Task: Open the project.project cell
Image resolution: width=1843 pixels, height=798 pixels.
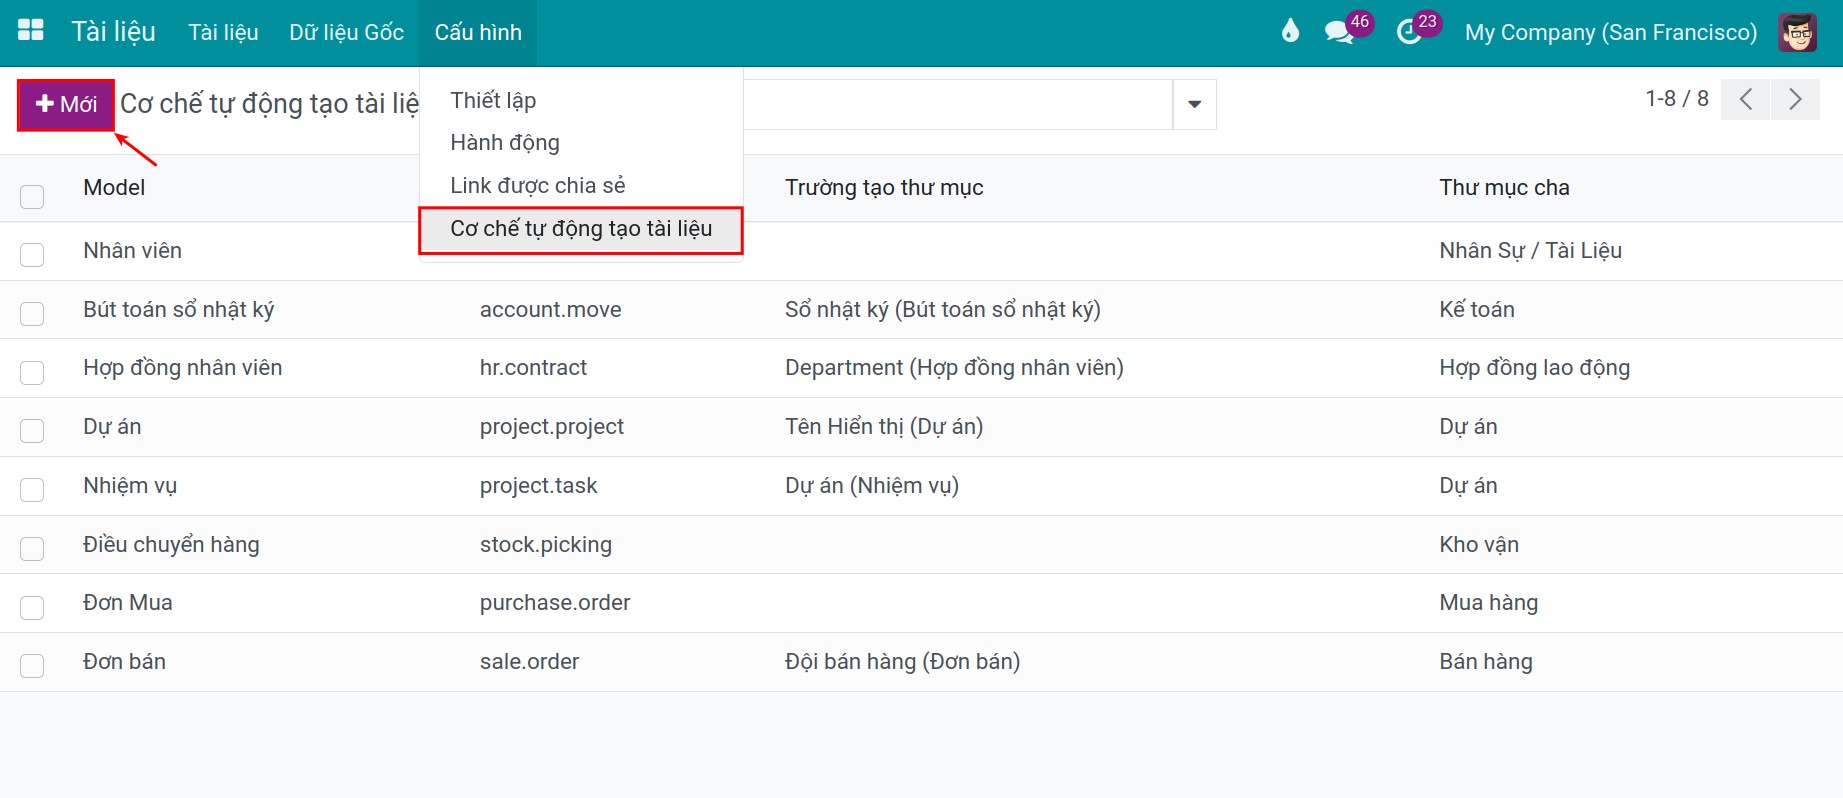Action: point(551,426)
